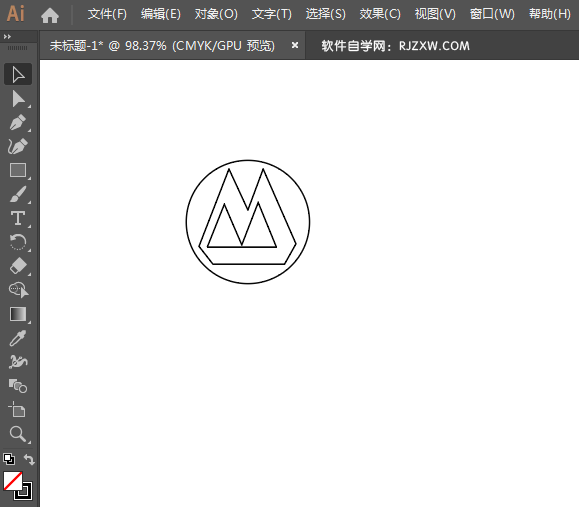Open the 帮助(H) menu
The image size is (579, 507).
click(549, 14)
